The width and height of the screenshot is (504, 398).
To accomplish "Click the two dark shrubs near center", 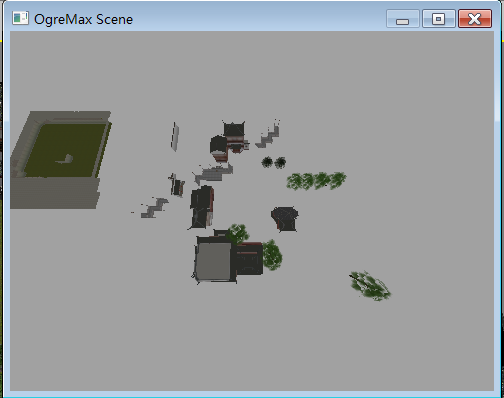I will coord(274,162).
